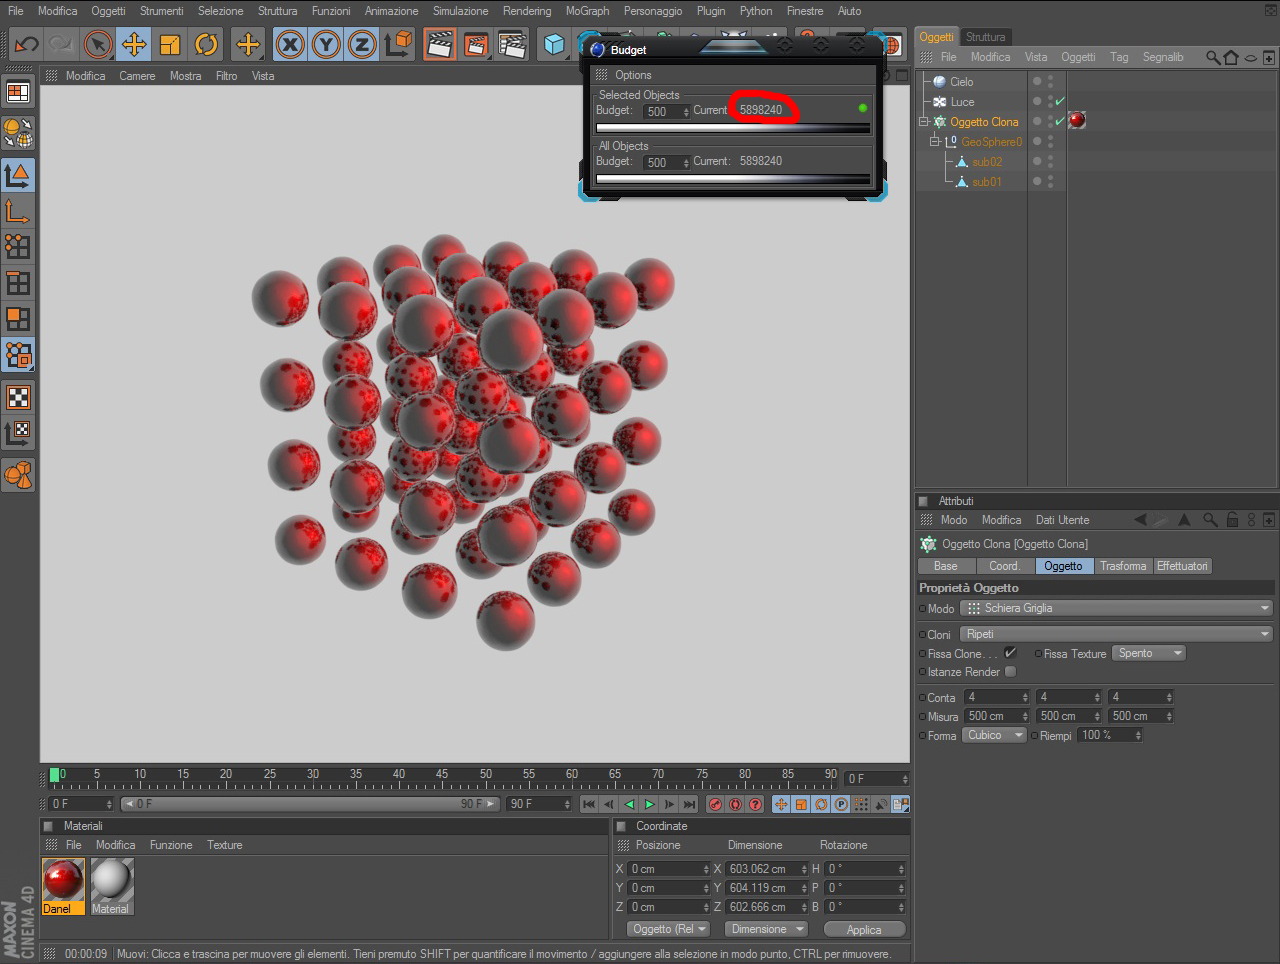Toggle the Y axis lock
Screen dimensions: 1280x964
pyautogui.click(x=326, y=45)
